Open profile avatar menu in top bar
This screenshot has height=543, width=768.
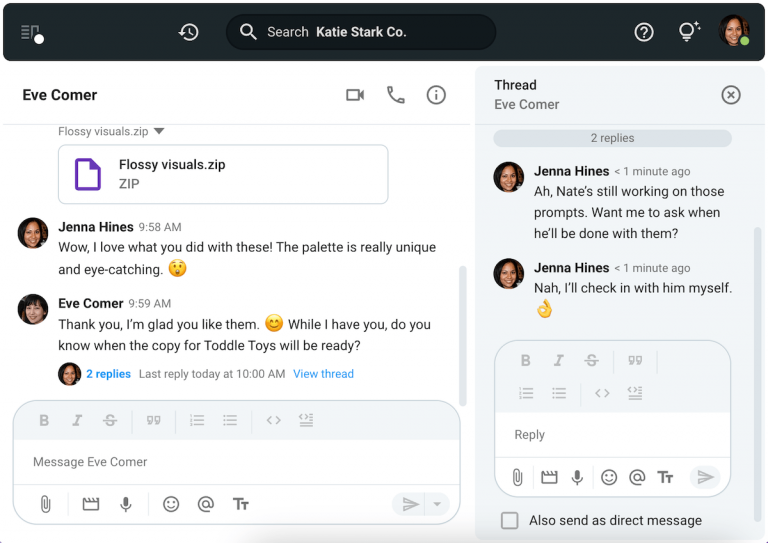[x=734, y=32]
